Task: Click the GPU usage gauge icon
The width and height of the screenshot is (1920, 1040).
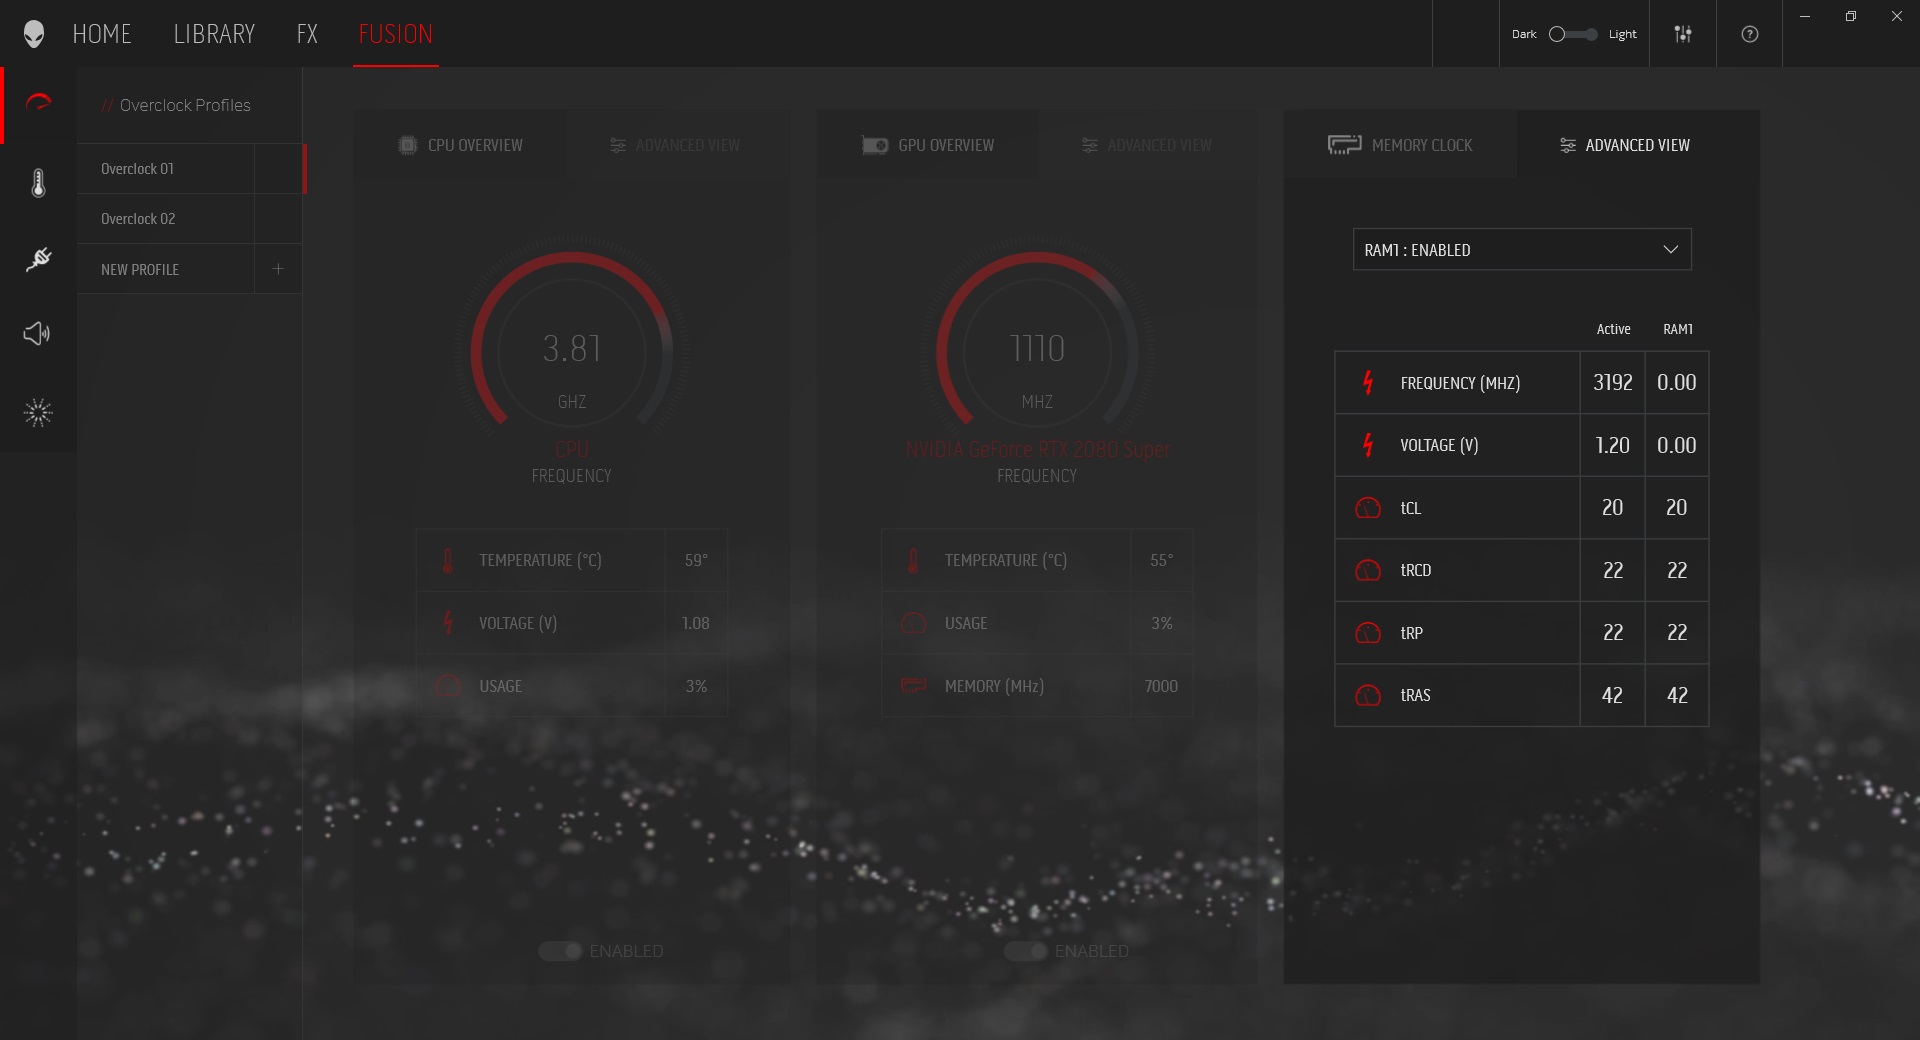Action: [914, 623]
